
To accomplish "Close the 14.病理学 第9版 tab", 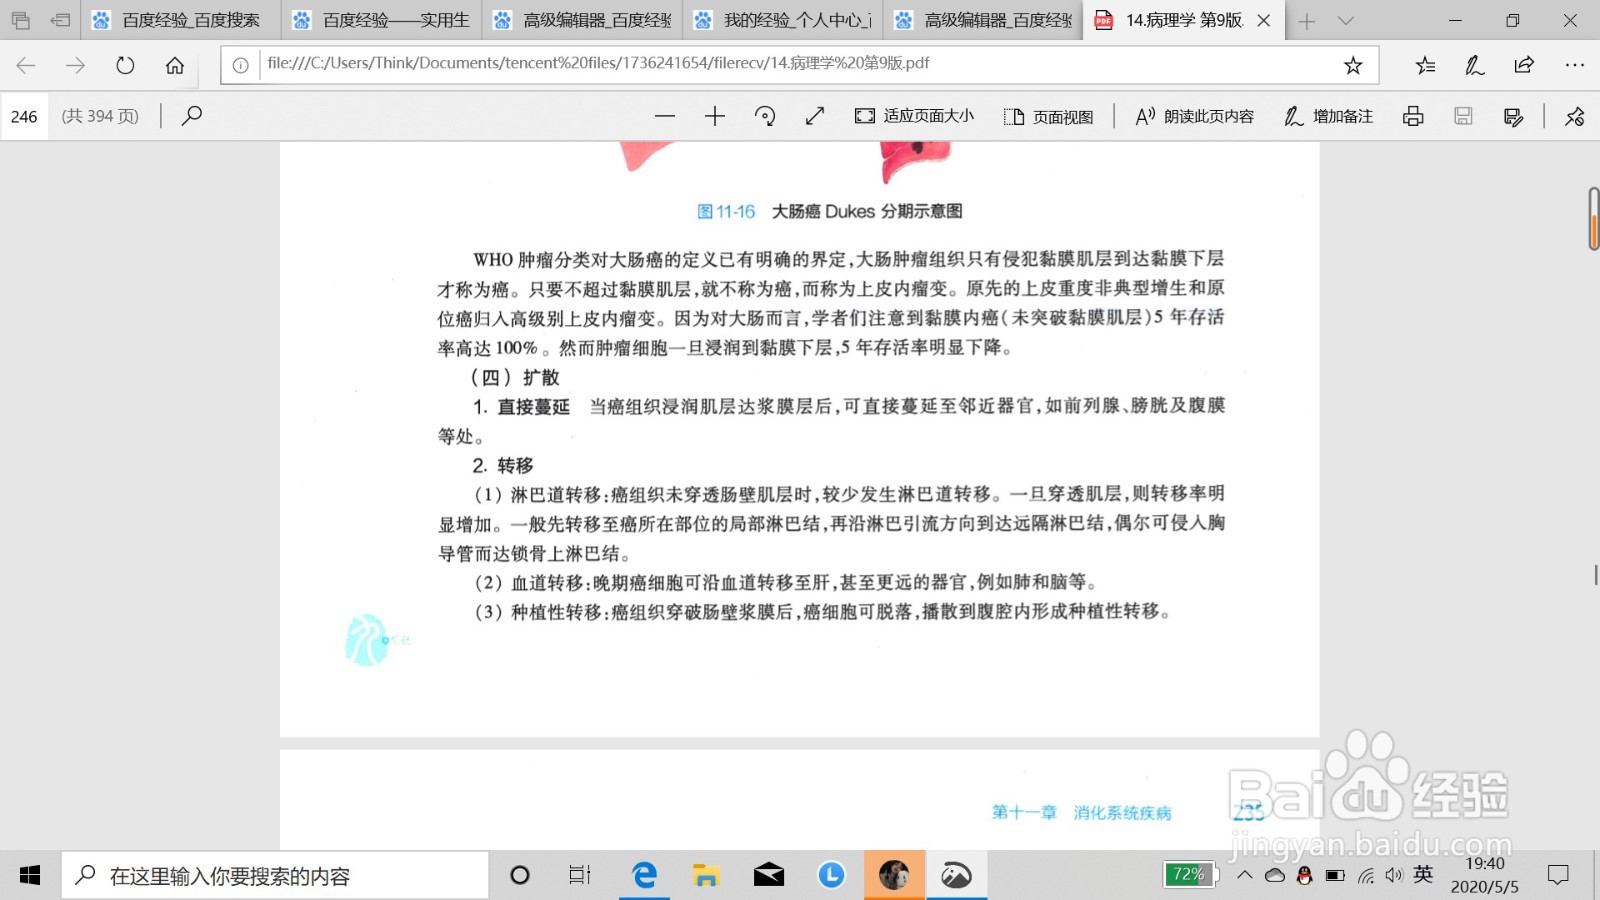I will click(x=1264, y=20).
